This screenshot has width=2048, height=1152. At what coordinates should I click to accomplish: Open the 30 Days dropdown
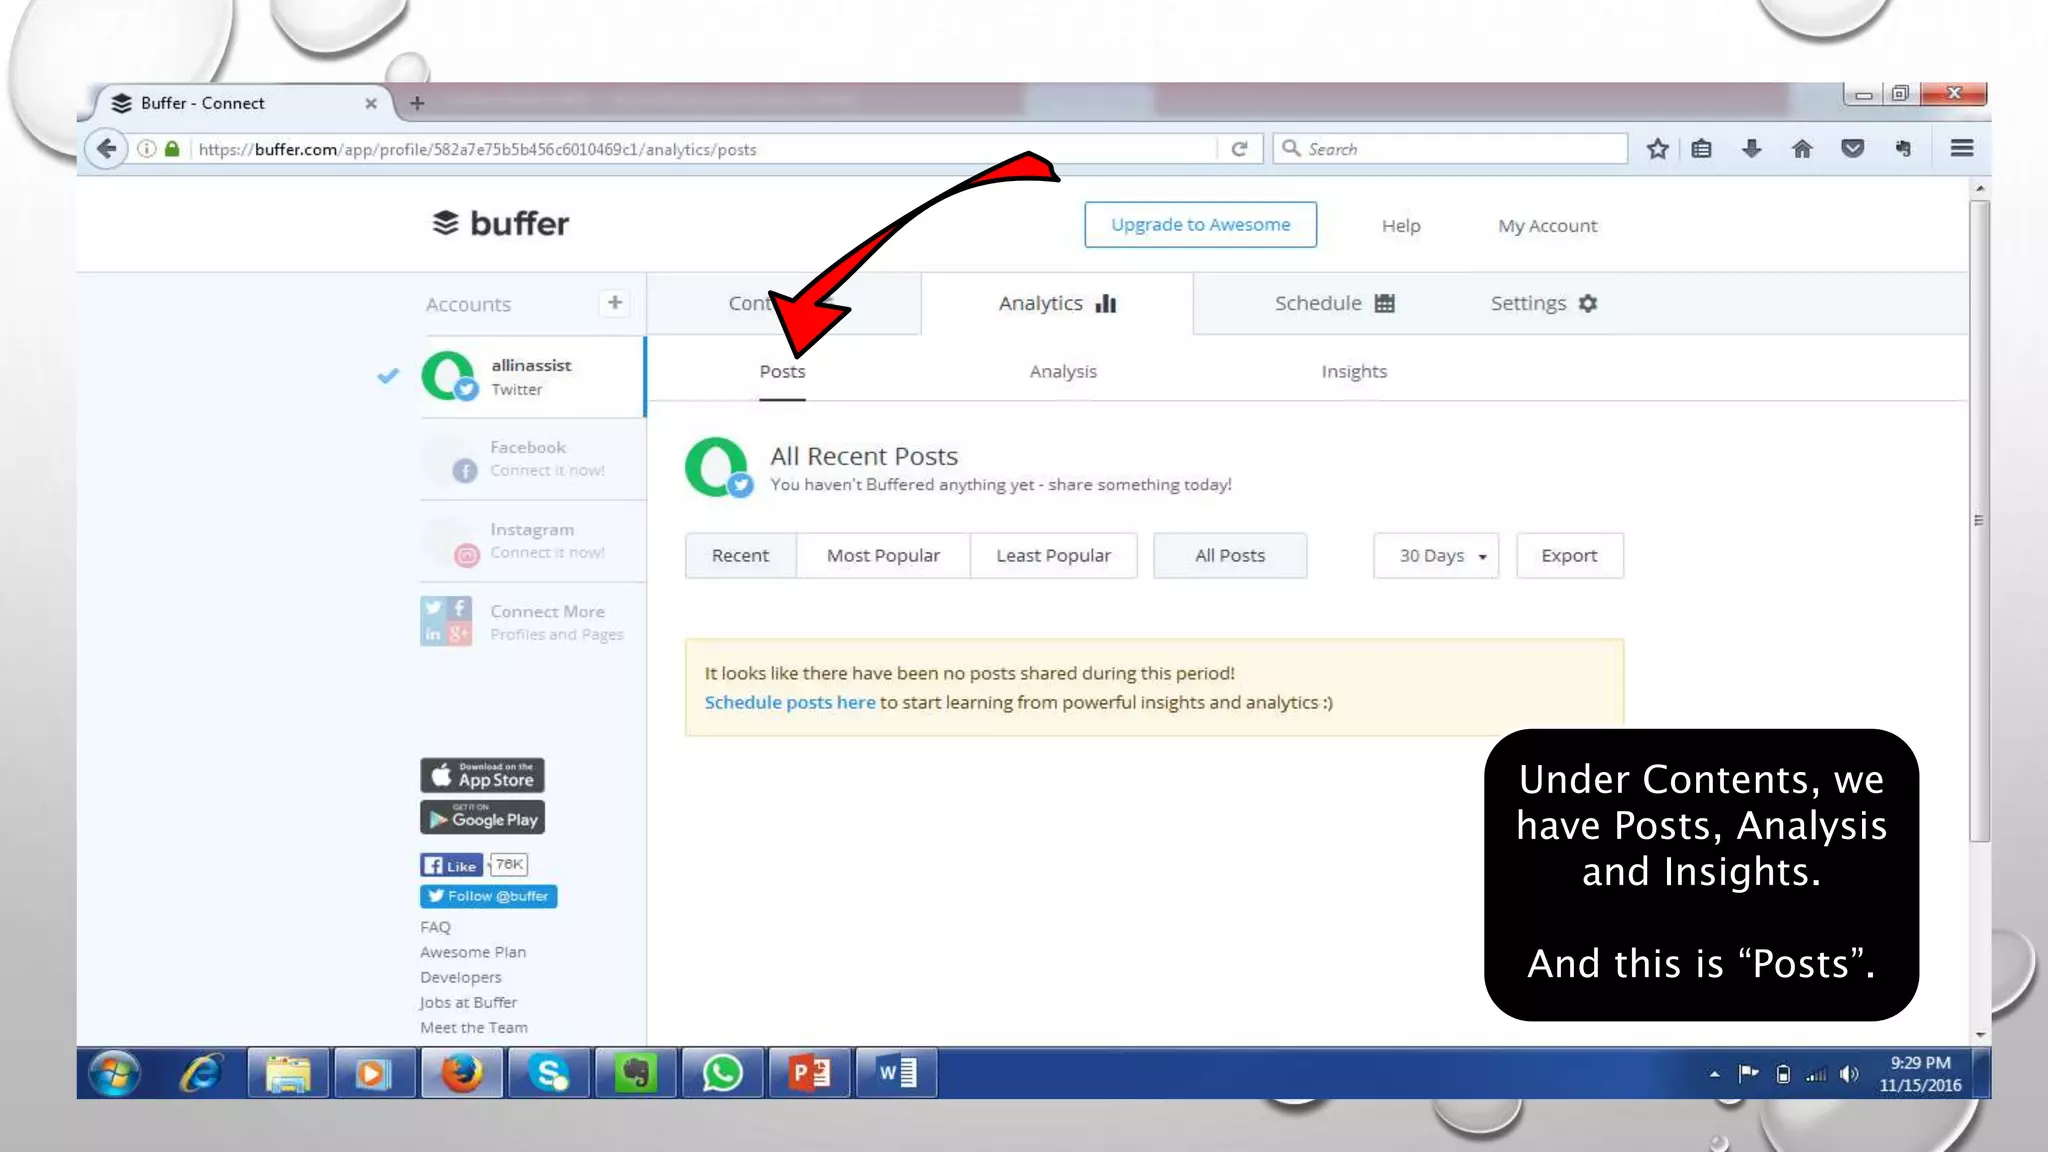pos(1436,556)
